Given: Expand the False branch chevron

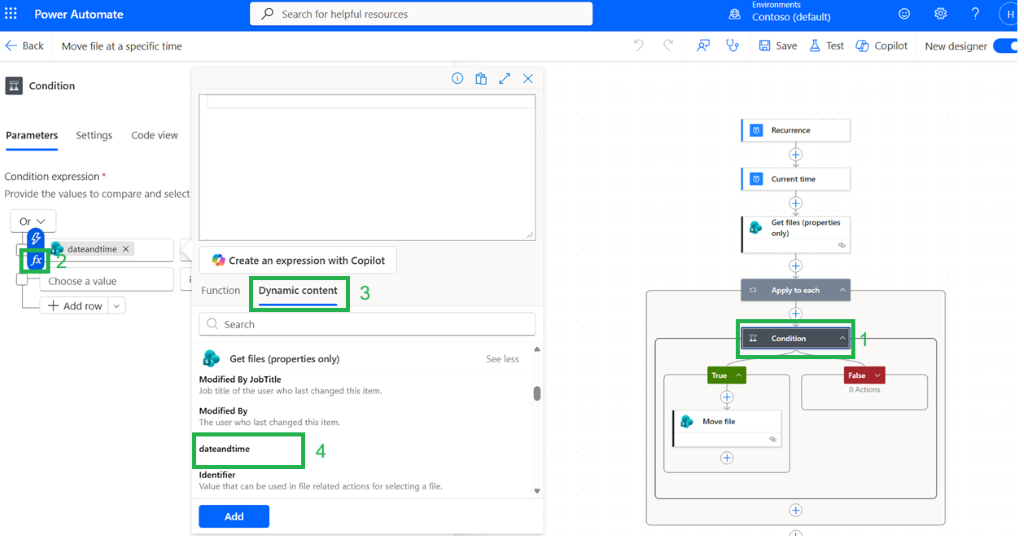Looking at the screenshot, I should tap(877, 375).
